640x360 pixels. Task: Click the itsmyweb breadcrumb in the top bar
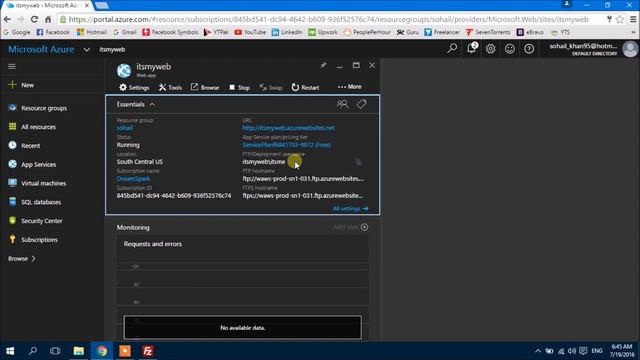pyautogui.click(x=112, y=49)
